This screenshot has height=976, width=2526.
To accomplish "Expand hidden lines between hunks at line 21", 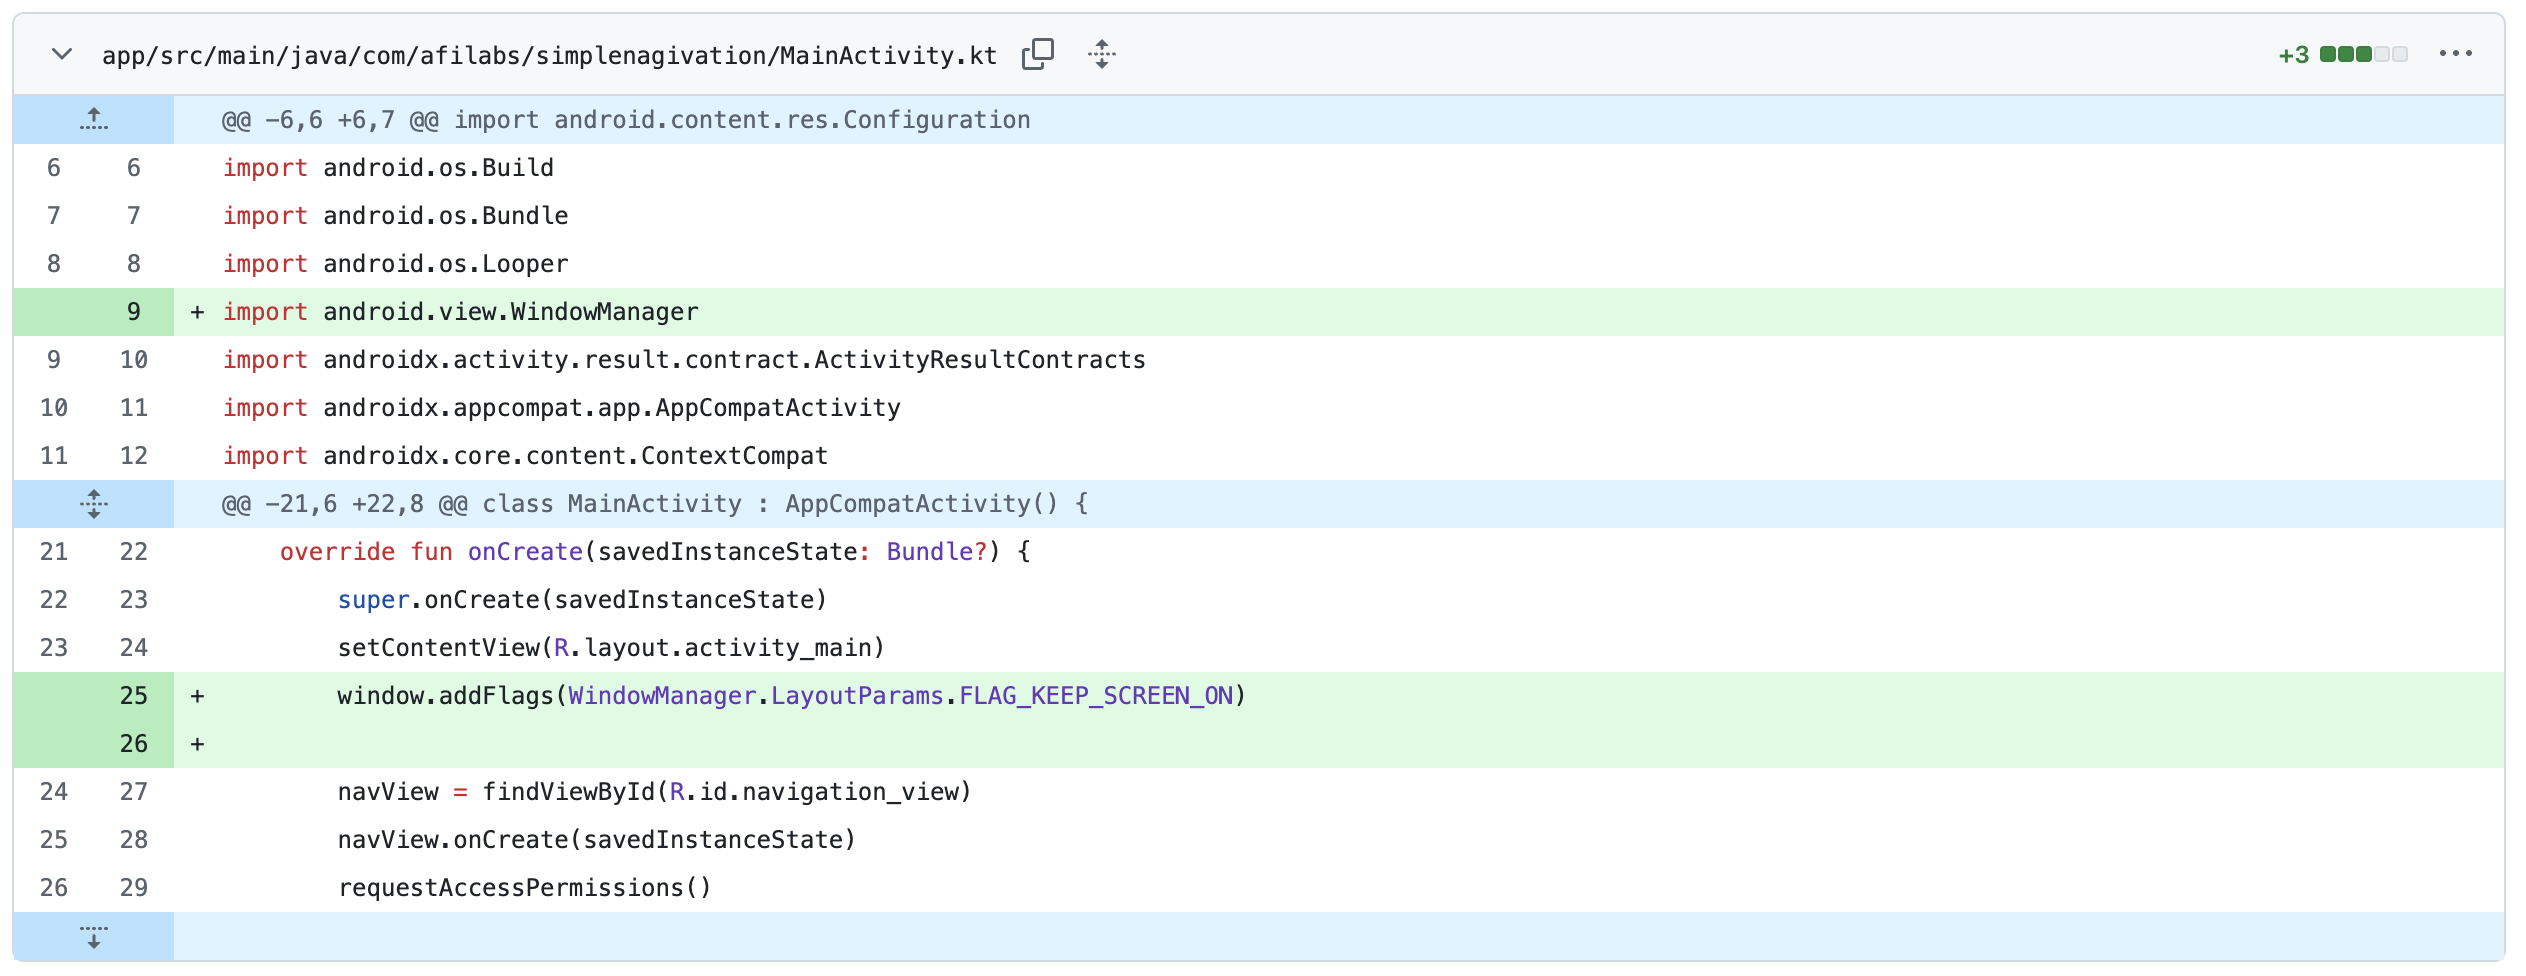I will point(94,504).
